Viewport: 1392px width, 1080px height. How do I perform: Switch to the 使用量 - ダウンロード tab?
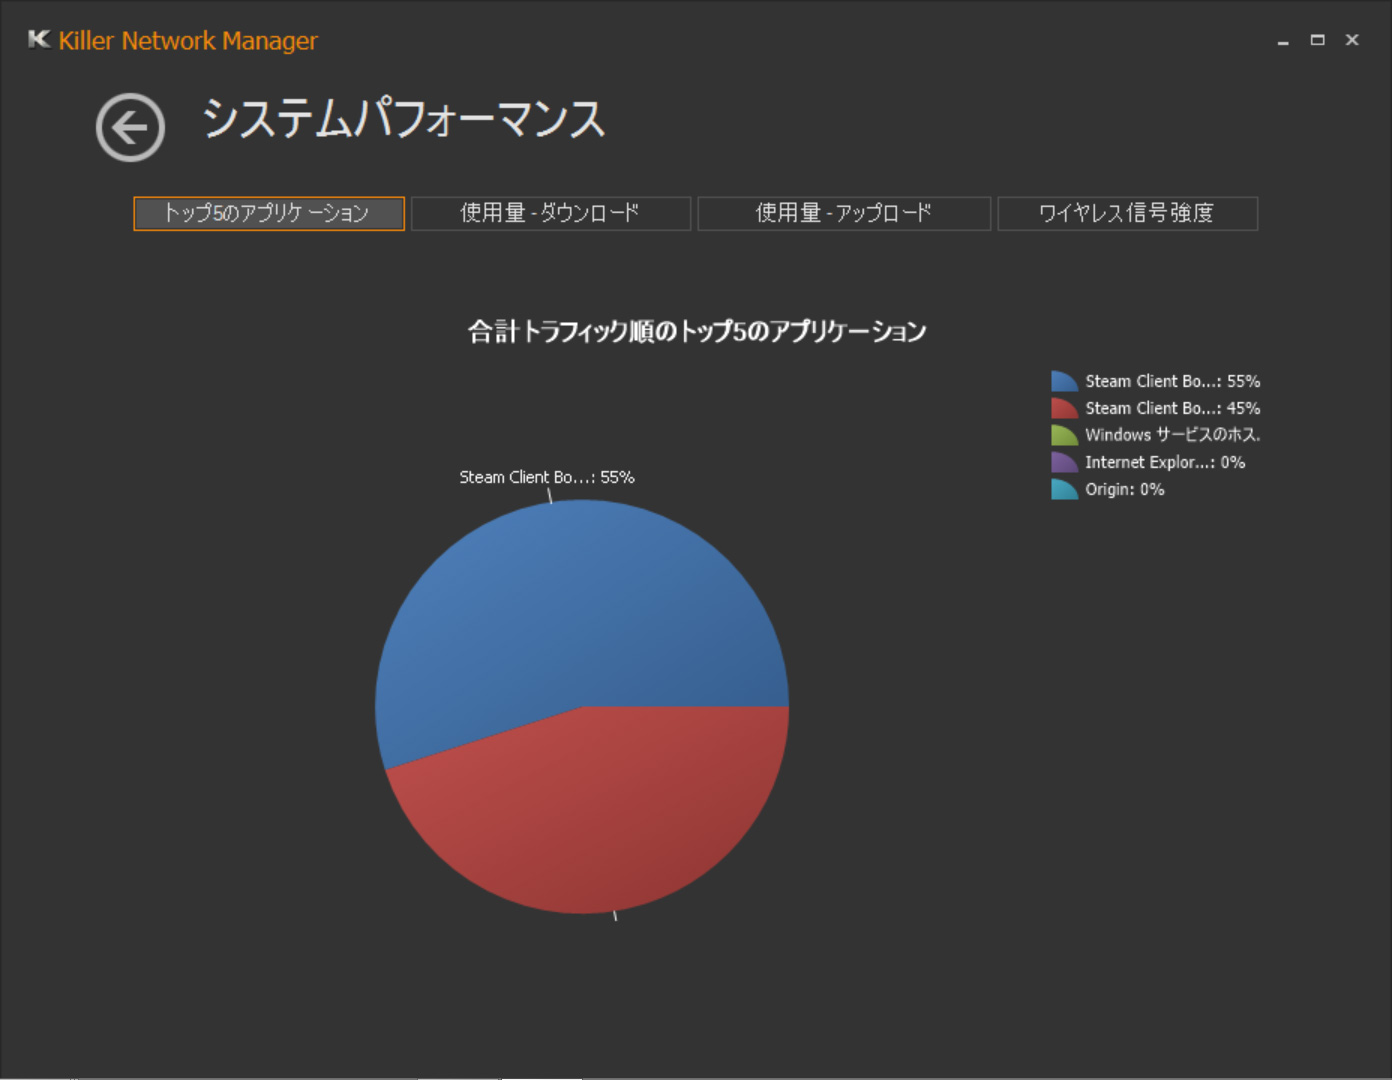551,213
